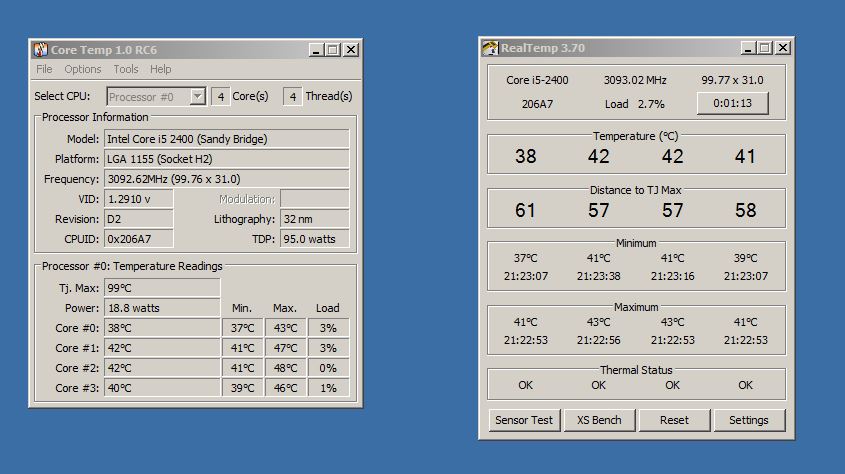Click Core #0 temperature 38°C
Image resolution: width=845 pixels, height=474 pixels.
[x=162, y=328]
